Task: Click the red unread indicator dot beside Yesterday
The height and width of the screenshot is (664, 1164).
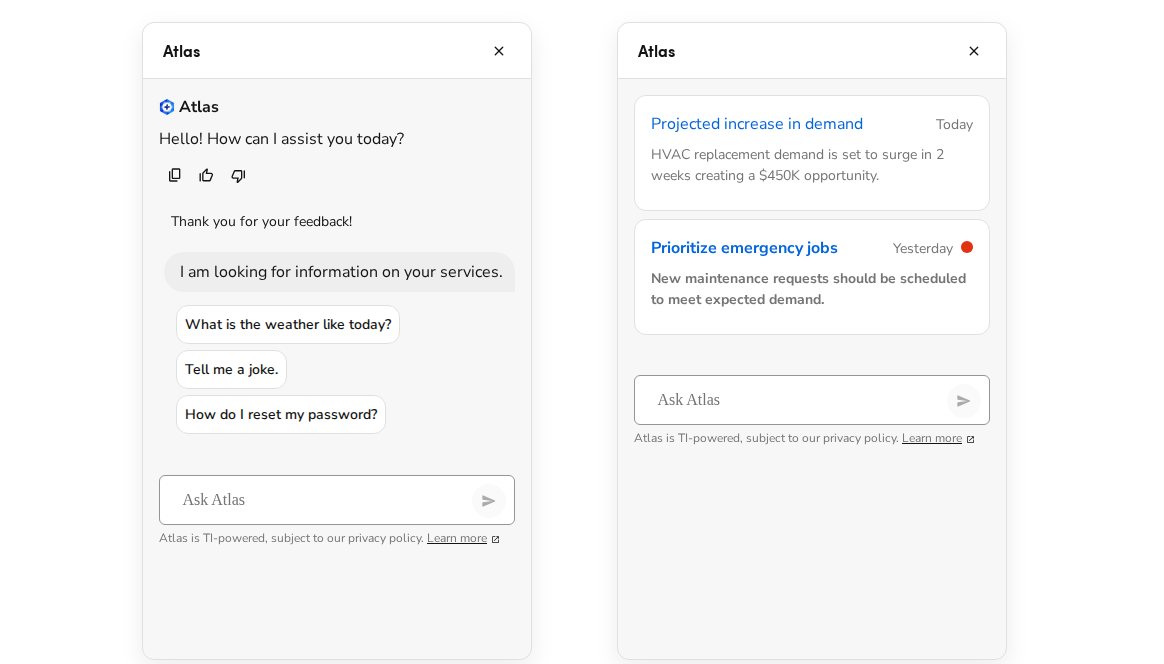Action: click(x=965, y=247)
